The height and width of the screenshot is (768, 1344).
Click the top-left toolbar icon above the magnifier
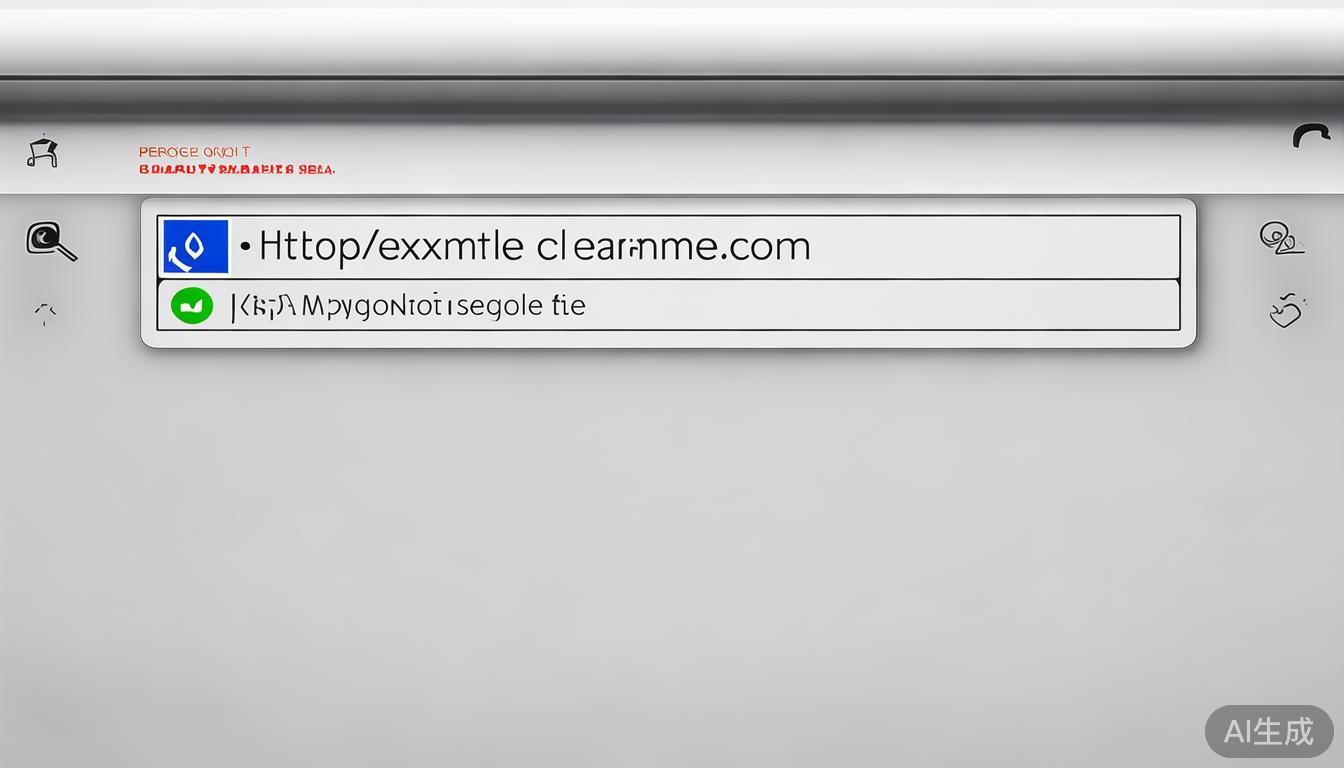(42, 152)
